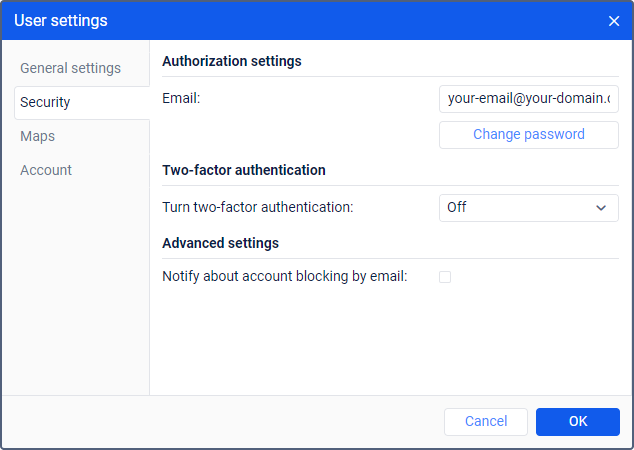The image size is (634, 450).
Task: Click the chevron arrow in the two-factor dropdown
Action: pos(601,208)
